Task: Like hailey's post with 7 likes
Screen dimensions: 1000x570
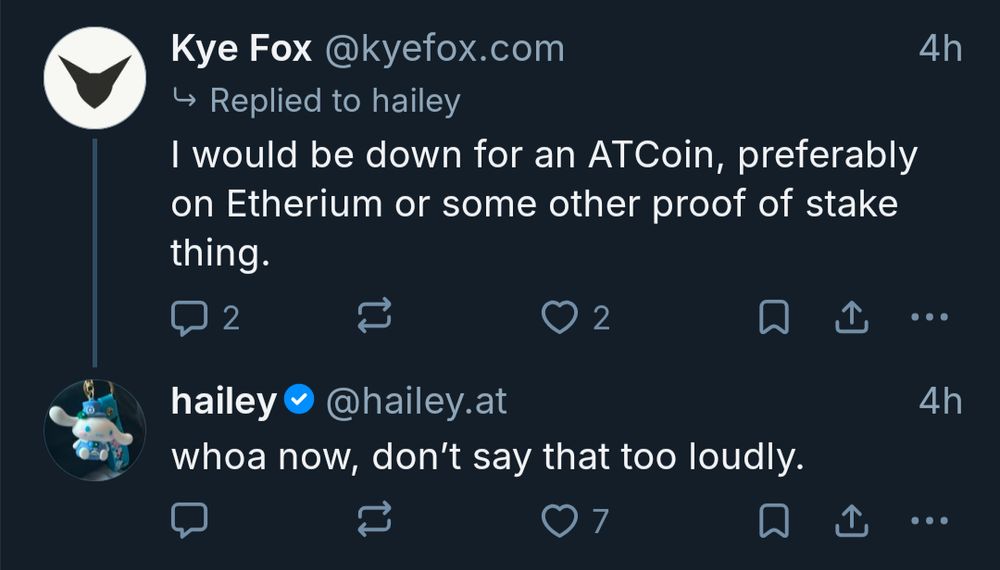Action: tap(560, 520)
